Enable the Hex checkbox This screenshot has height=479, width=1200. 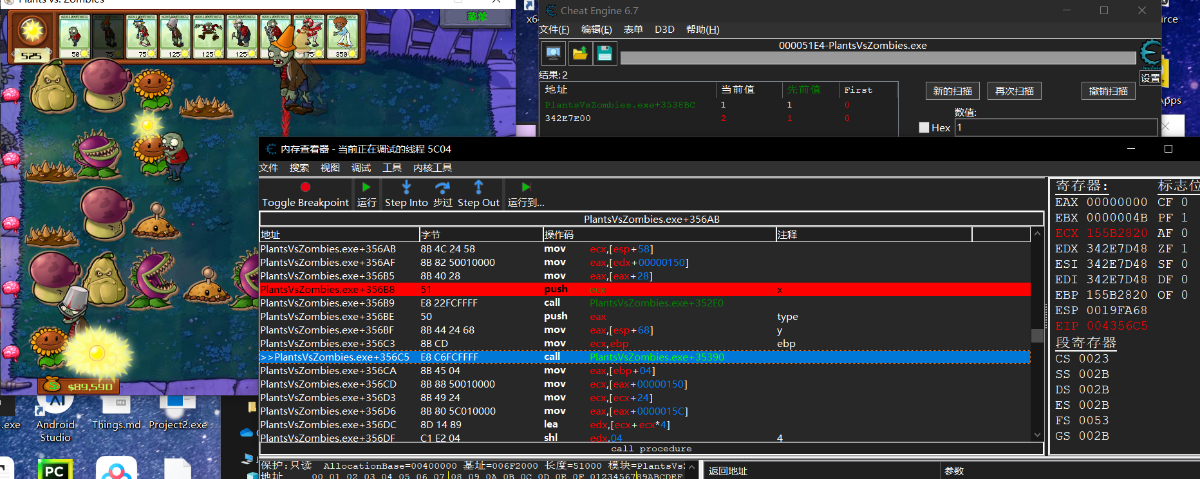coord(924,128)
